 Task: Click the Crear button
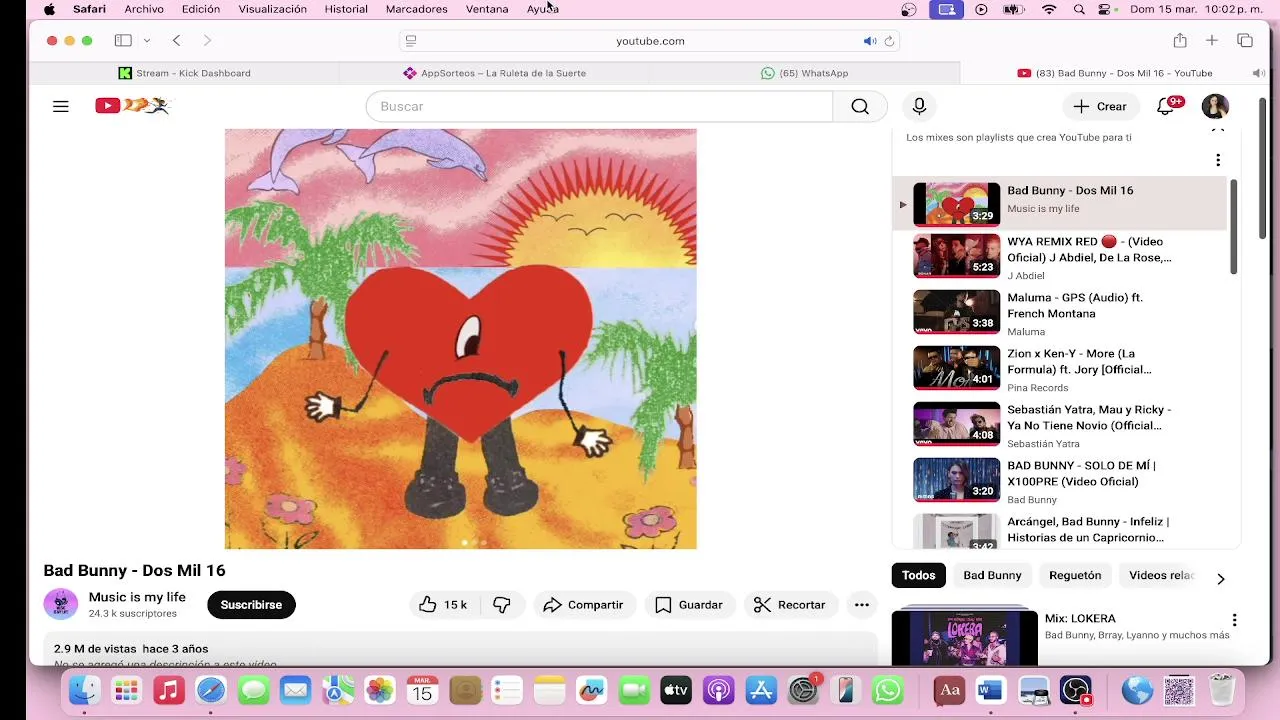pyautogui.click(x=1100, y=106)
